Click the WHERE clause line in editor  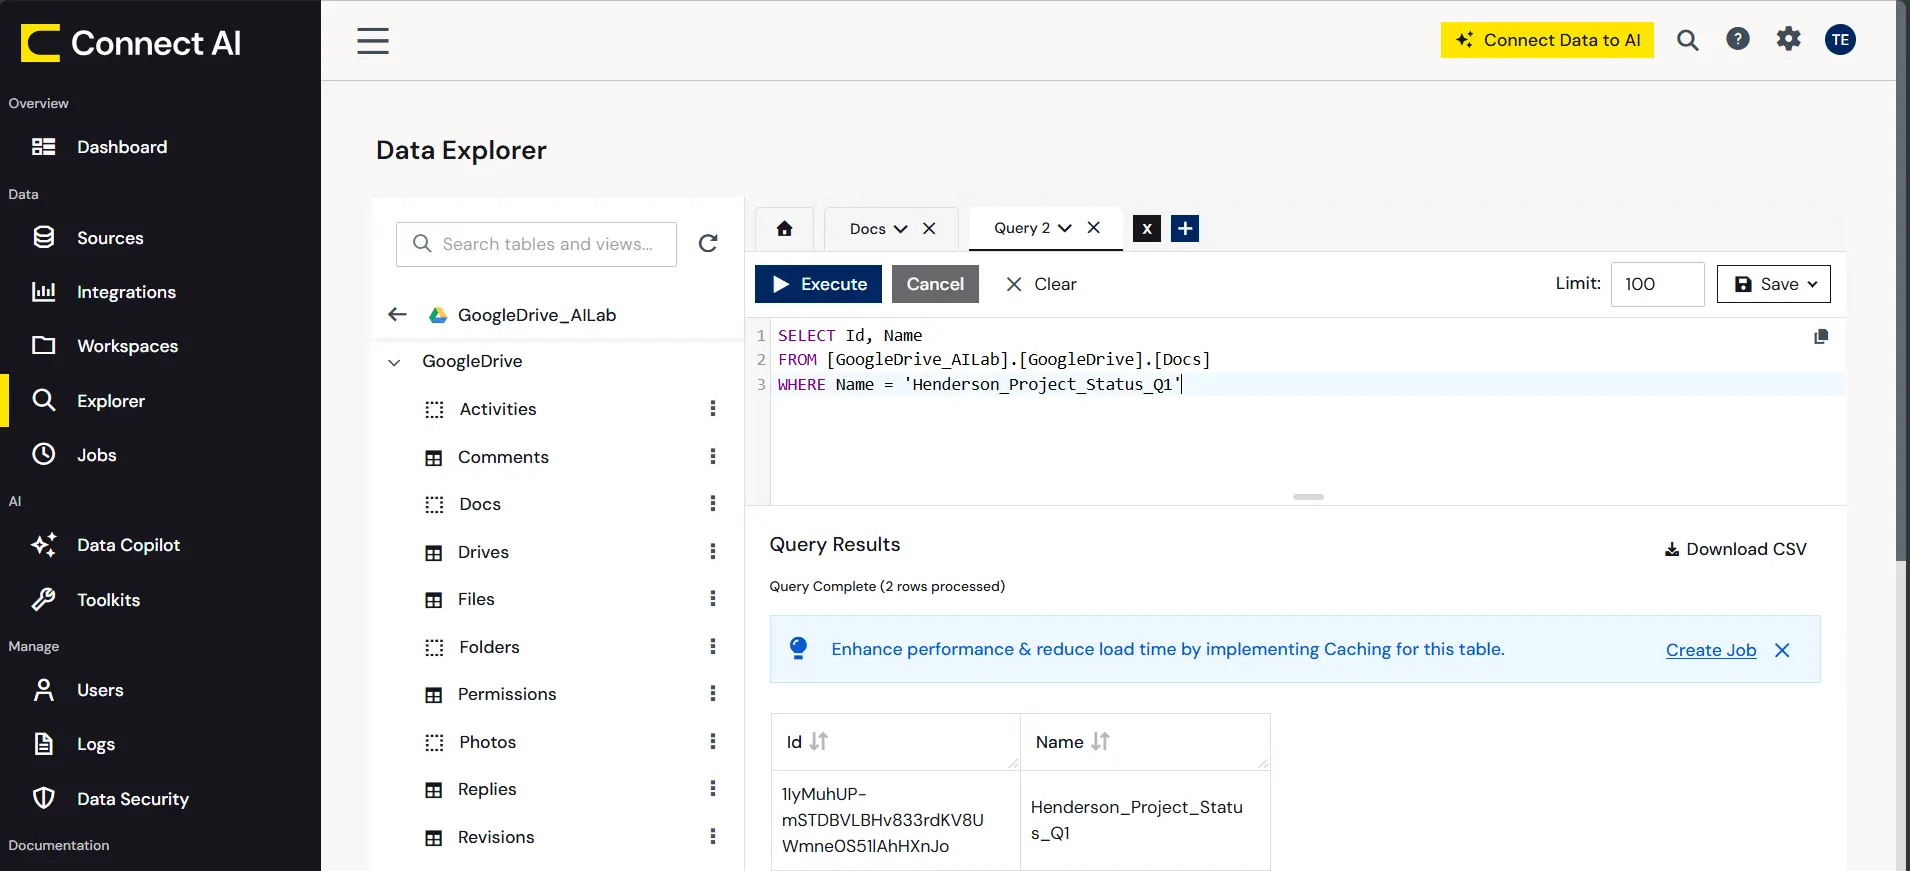tap(1307, 384)
